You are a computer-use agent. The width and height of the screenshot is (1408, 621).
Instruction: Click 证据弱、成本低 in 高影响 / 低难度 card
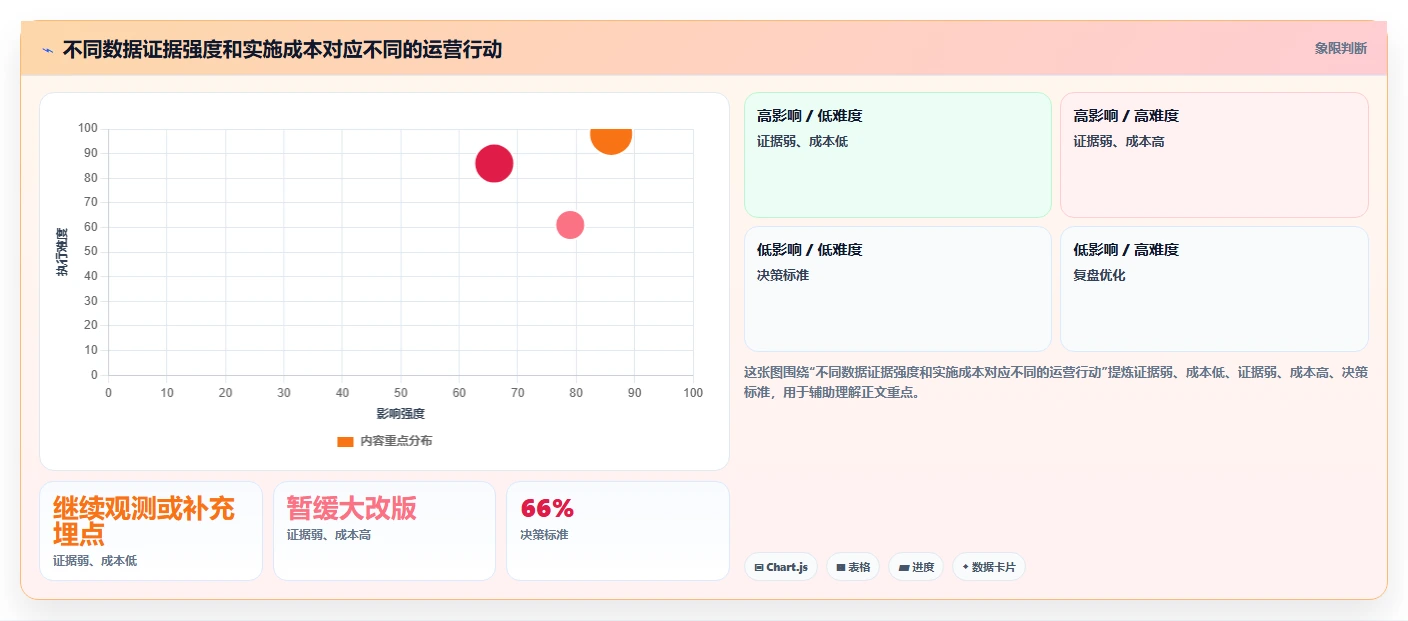point(803,141)
